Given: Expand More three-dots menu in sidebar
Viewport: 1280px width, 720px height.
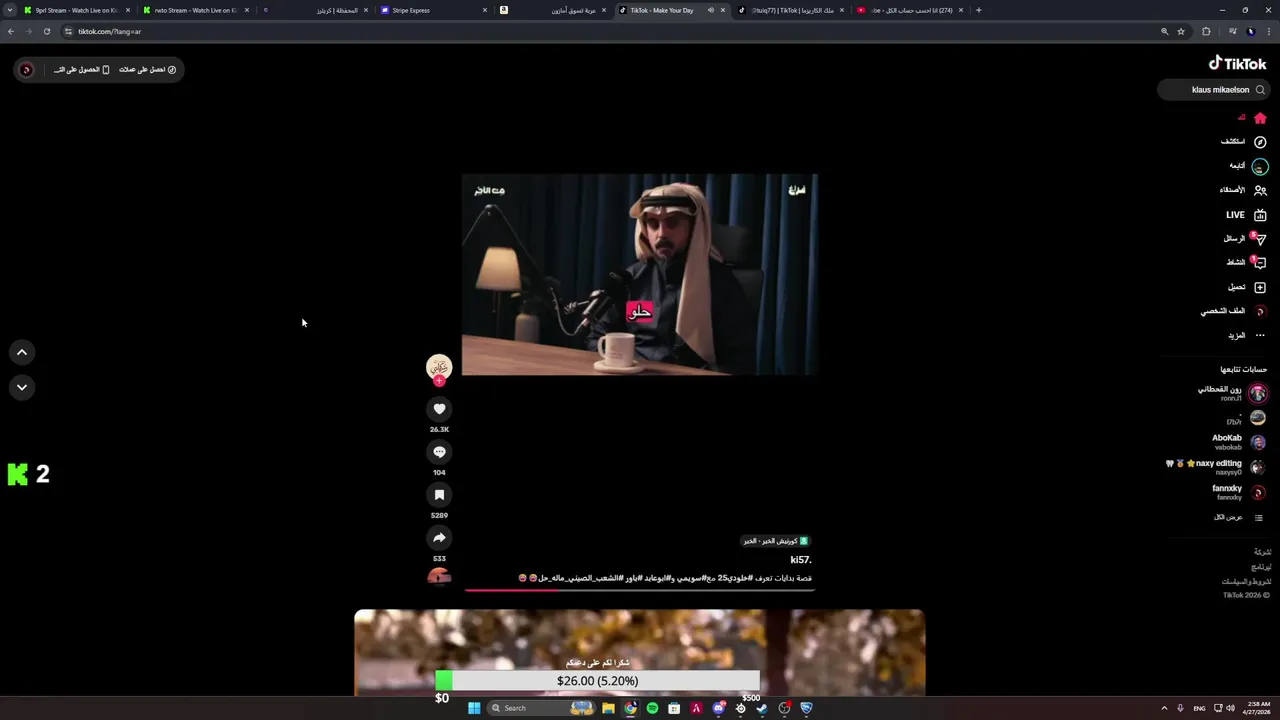Looking at the screenshot, I should click(x=1260, y=335).
